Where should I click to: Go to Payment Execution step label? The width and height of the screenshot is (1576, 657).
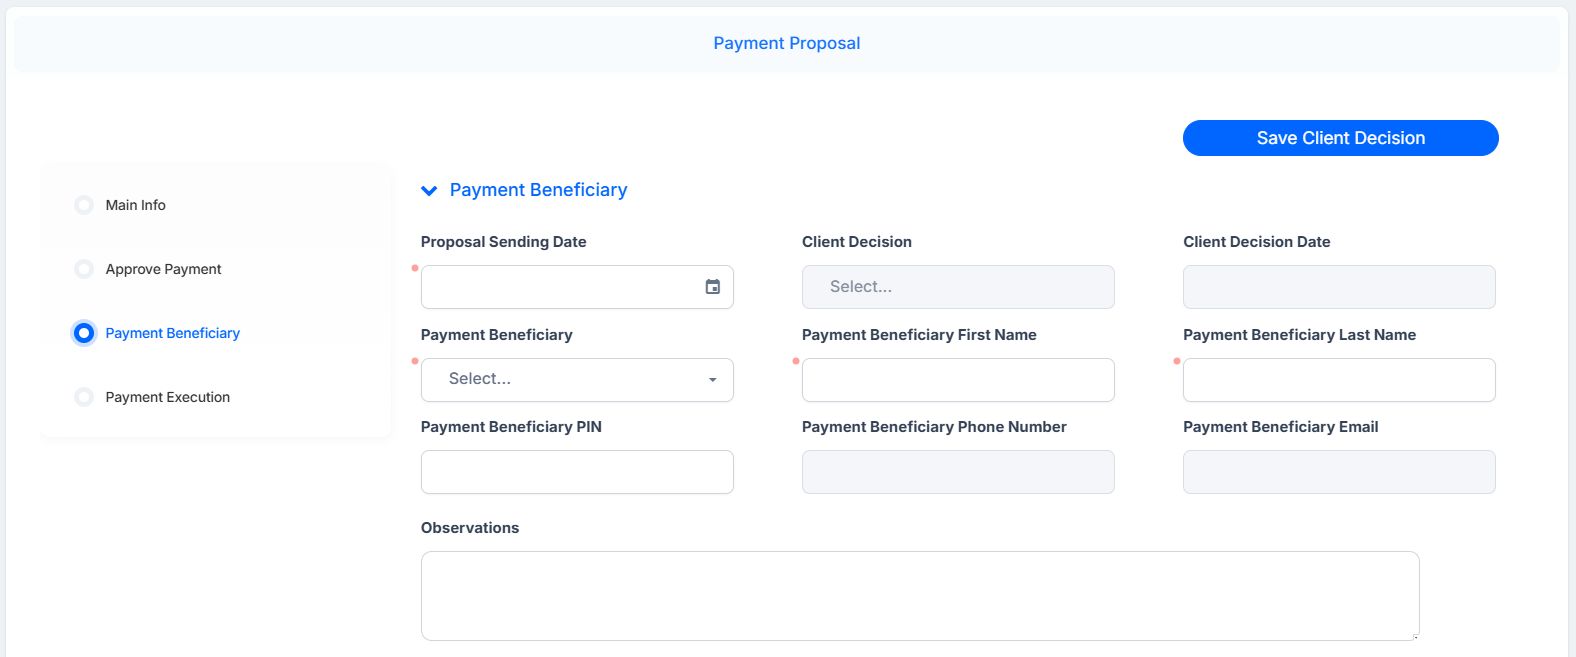click(x=168, y=397)
